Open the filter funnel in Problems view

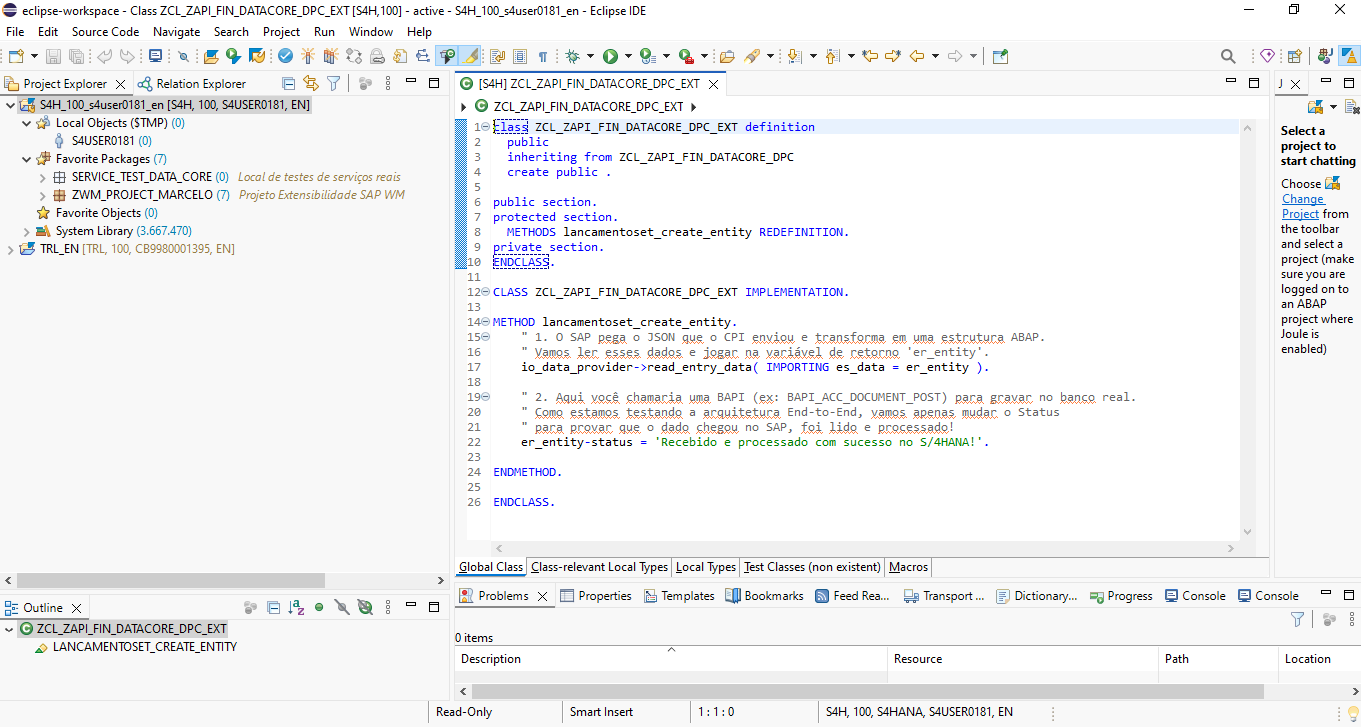[1297, 619]
